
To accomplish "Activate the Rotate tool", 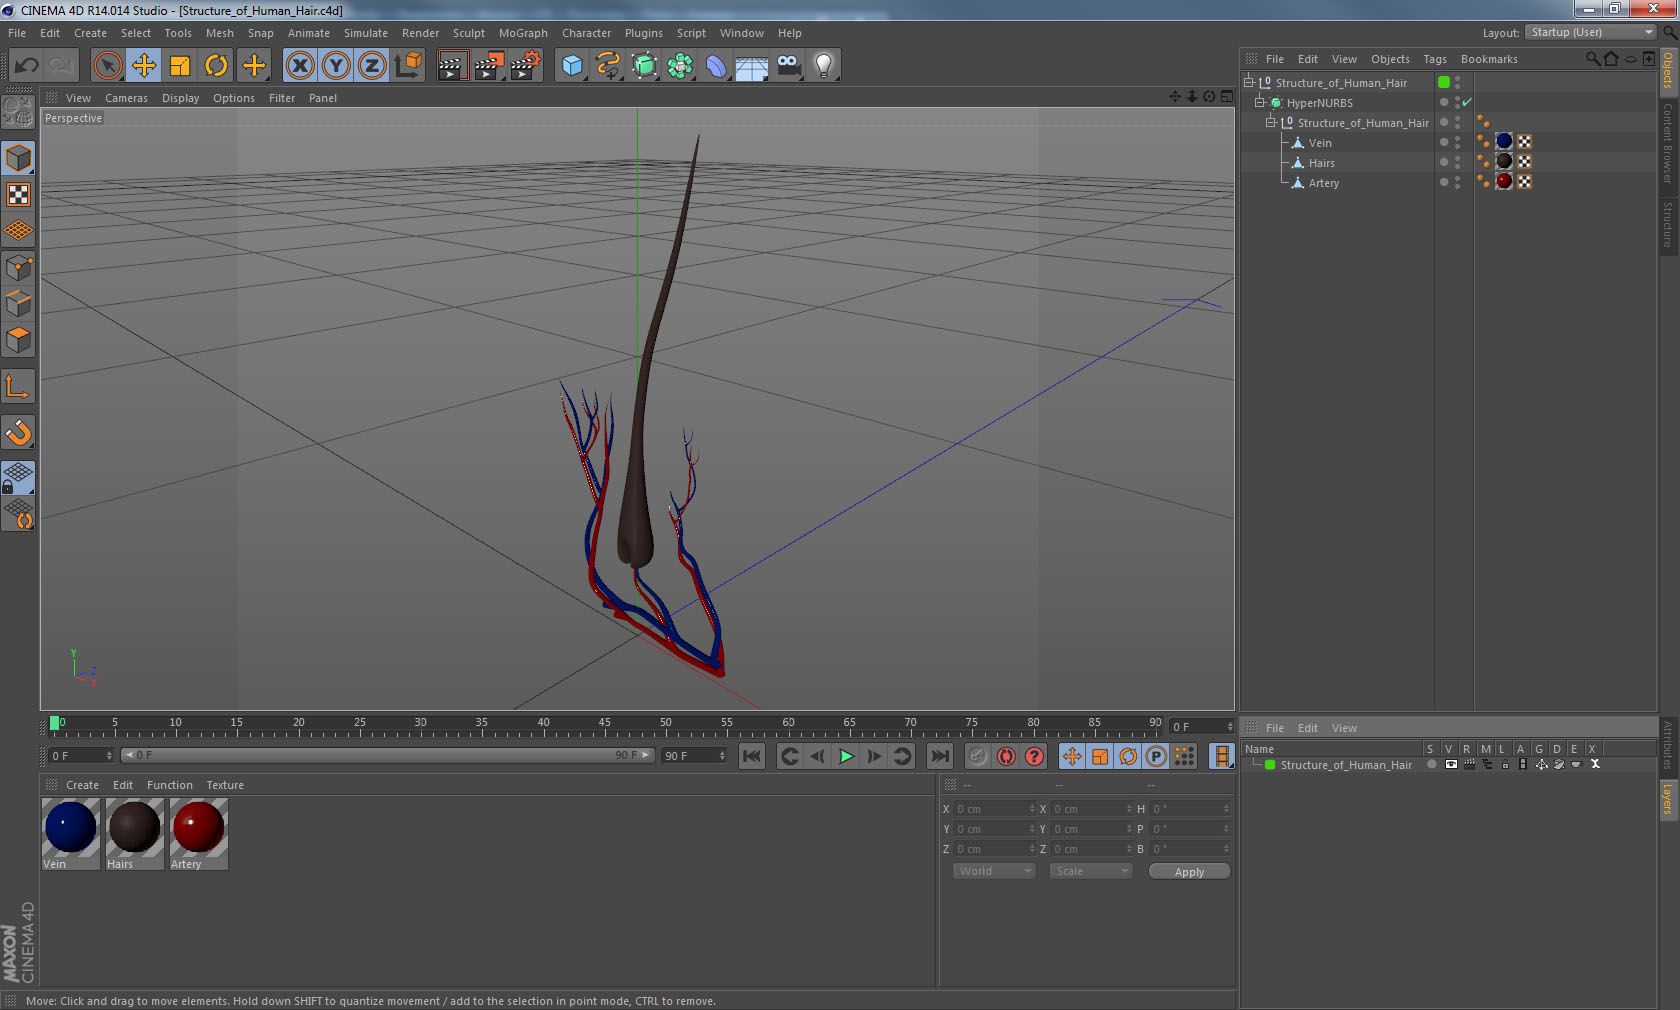I will [216, 66].
